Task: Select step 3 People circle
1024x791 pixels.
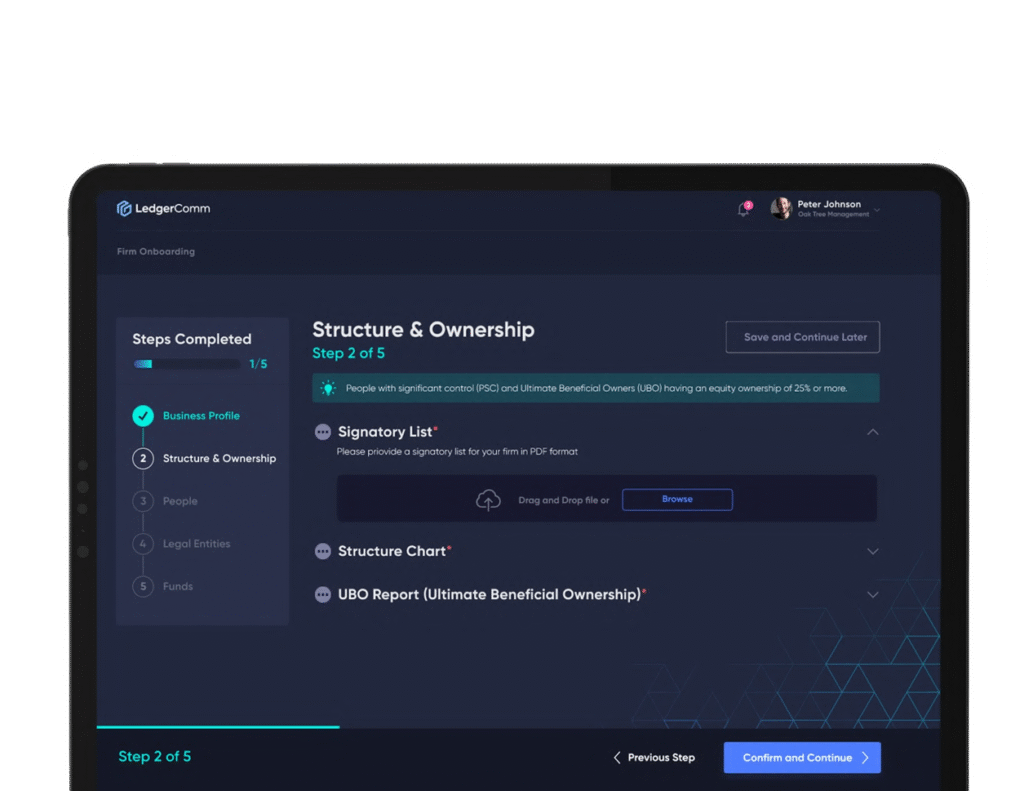Action: tap(143, 501)
